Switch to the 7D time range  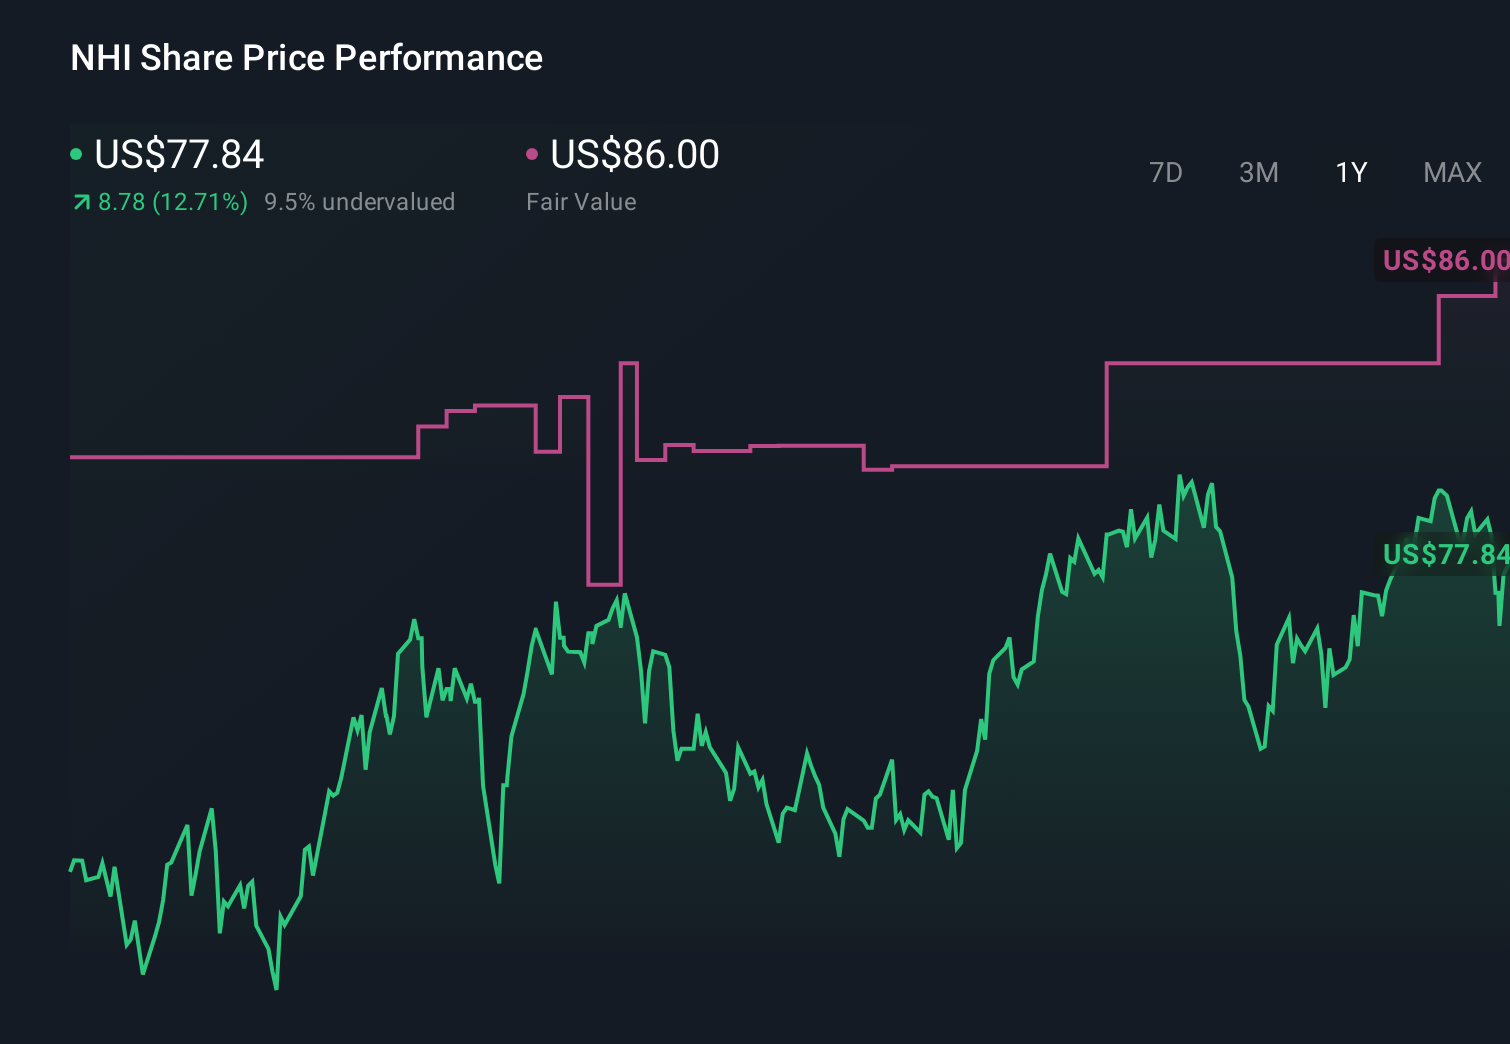point(1167,172)
